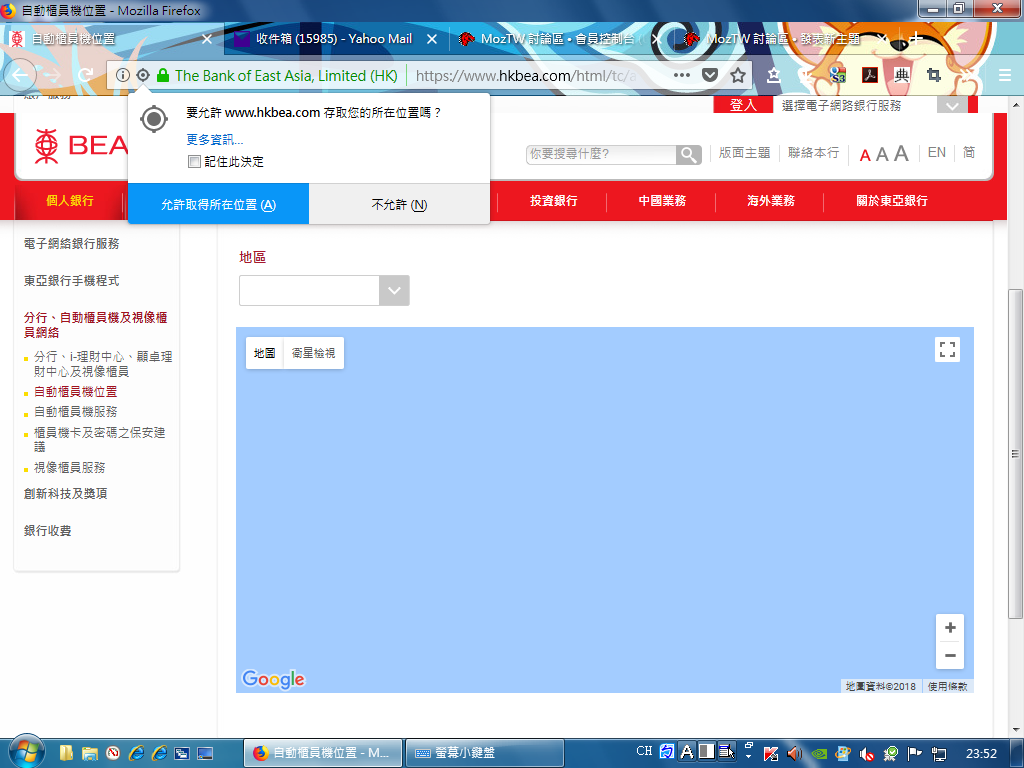This screenshot has width=1024, height=768.
Task: Open the Pocket save icon
Action: 710,76
